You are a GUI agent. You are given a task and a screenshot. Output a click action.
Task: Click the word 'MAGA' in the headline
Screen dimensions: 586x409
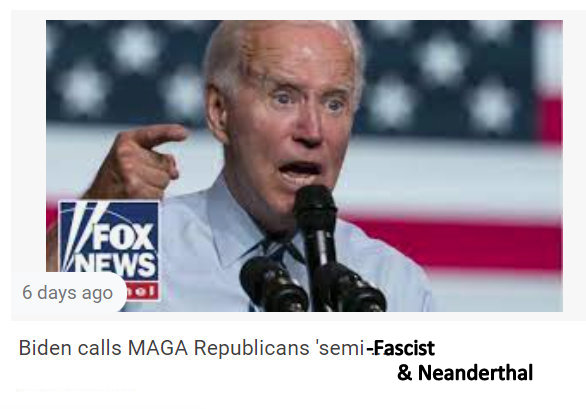(x=158, y=348)
